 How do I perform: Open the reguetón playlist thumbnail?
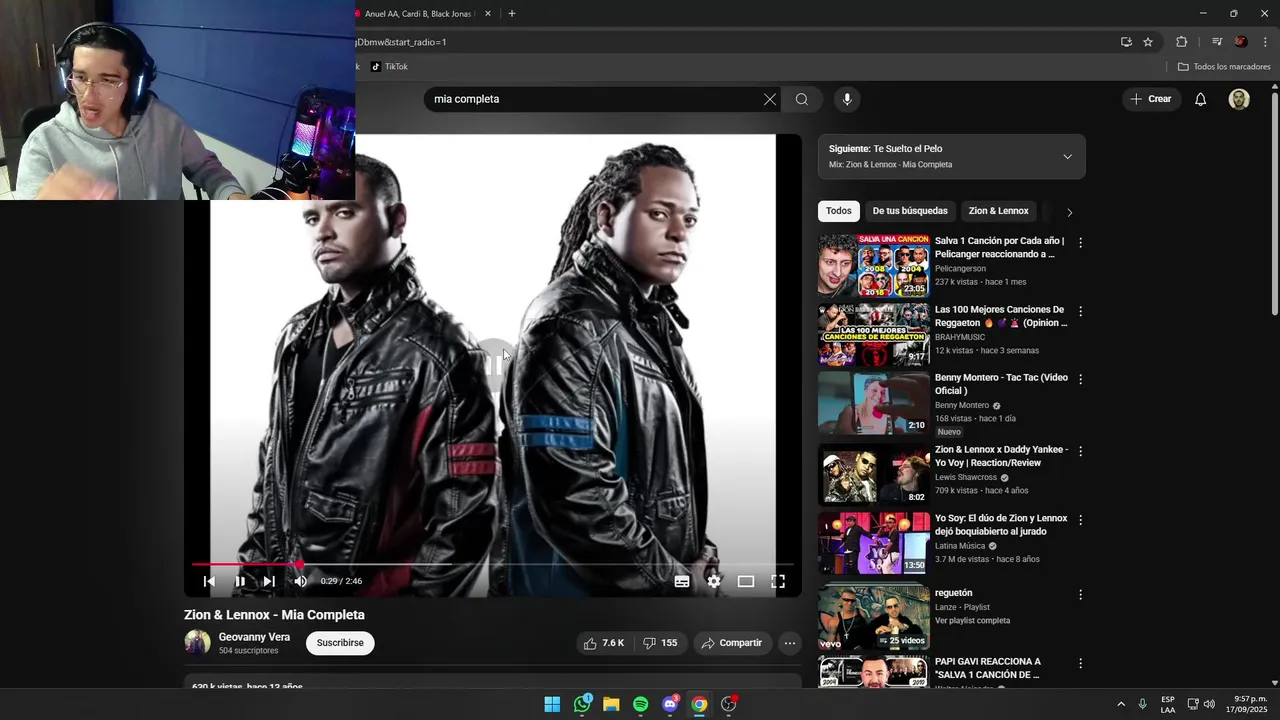tap(874, 617)
